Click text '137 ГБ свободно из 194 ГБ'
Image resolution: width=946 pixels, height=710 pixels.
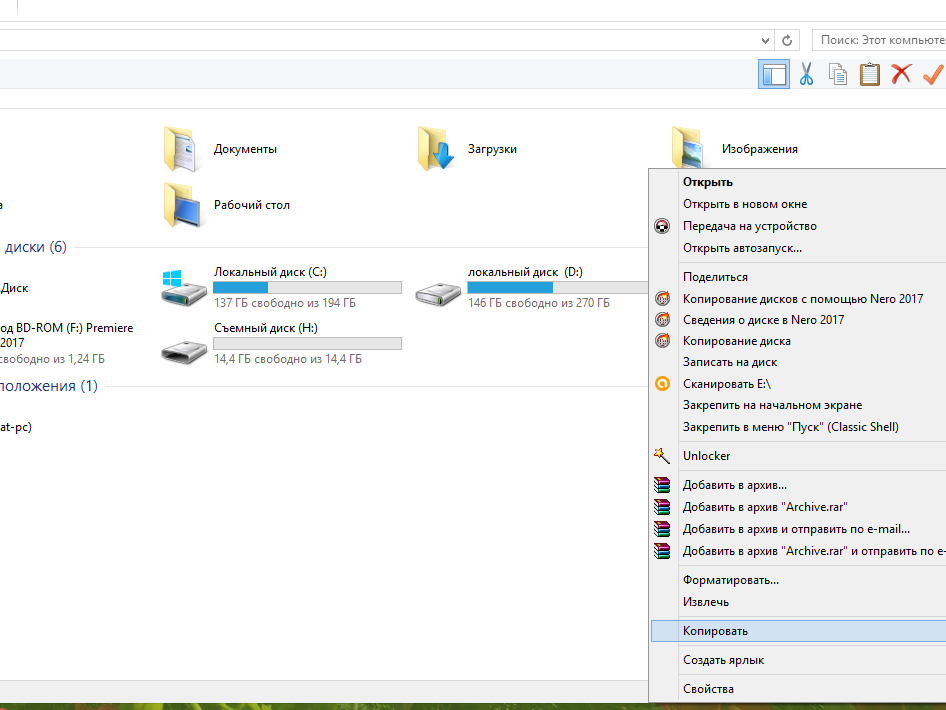pos(285,303)
